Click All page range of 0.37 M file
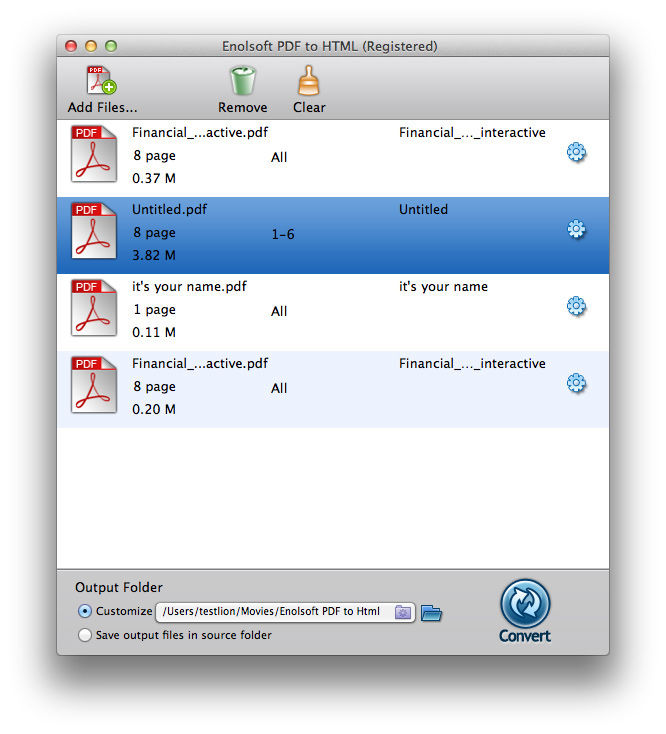 tap(279, 157)
